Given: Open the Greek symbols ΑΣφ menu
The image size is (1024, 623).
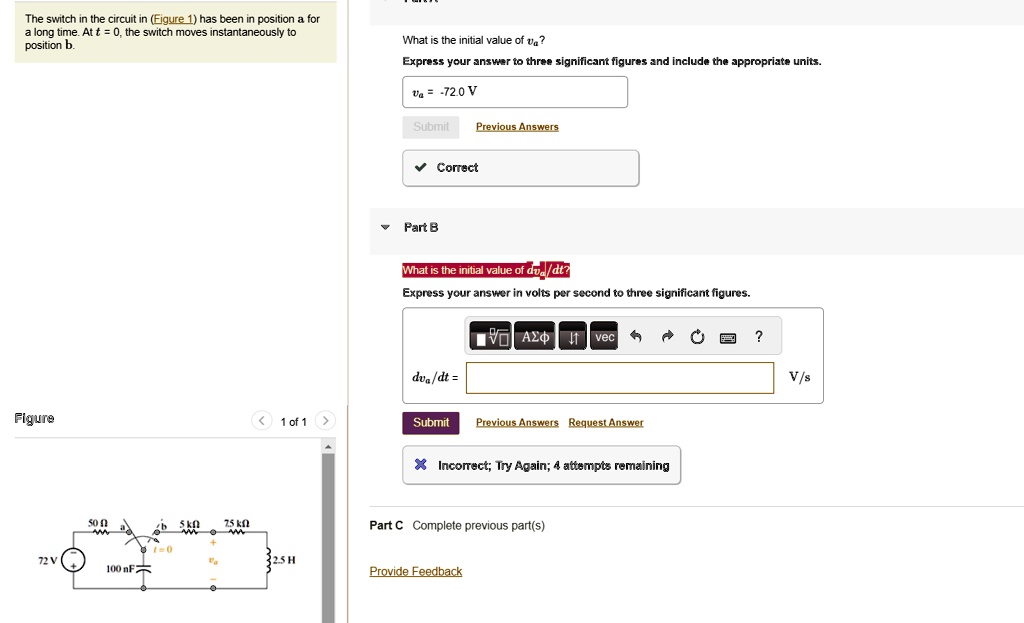Looking at the screenshot, I should click(x=534, y=336).
